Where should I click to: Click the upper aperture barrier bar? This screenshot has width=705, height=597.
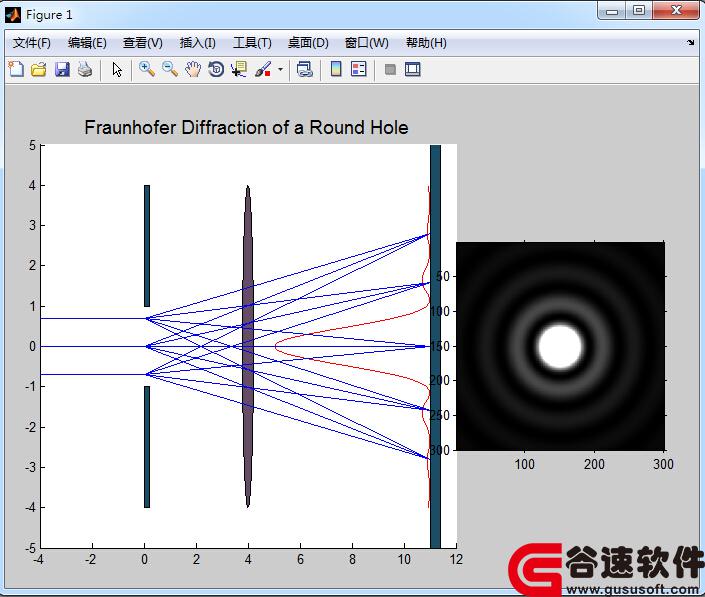coord(147,245)
